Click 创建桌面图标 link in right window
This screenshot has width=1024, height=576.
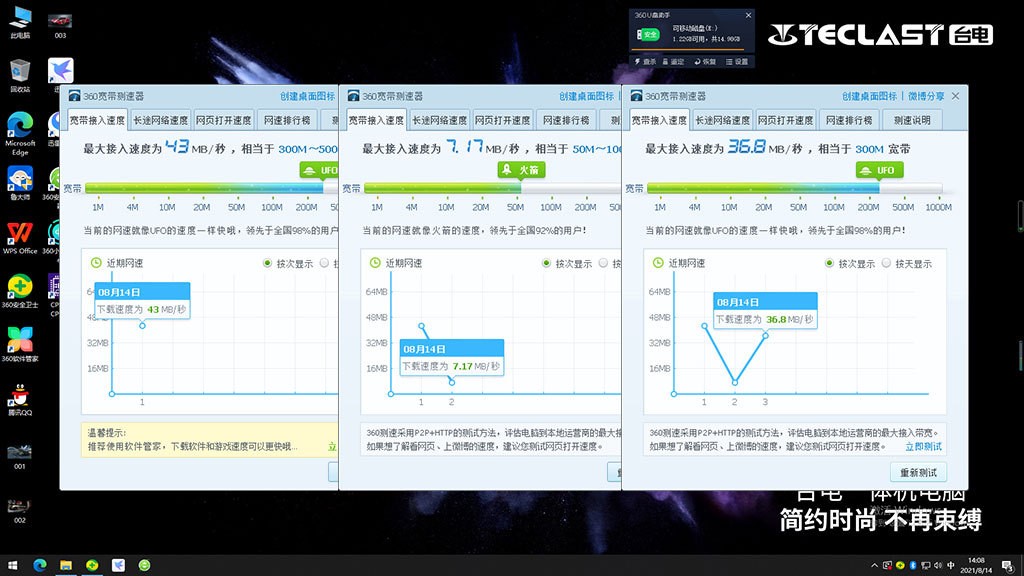click(869, 96)
